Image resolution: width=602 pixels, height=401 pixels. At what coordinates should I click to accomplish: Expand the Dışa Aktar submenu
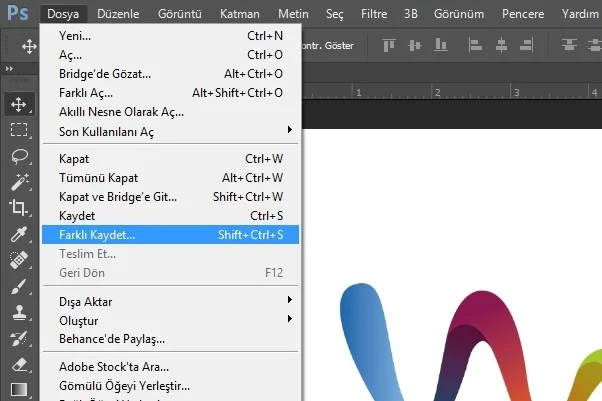click(x=170, y=302)
